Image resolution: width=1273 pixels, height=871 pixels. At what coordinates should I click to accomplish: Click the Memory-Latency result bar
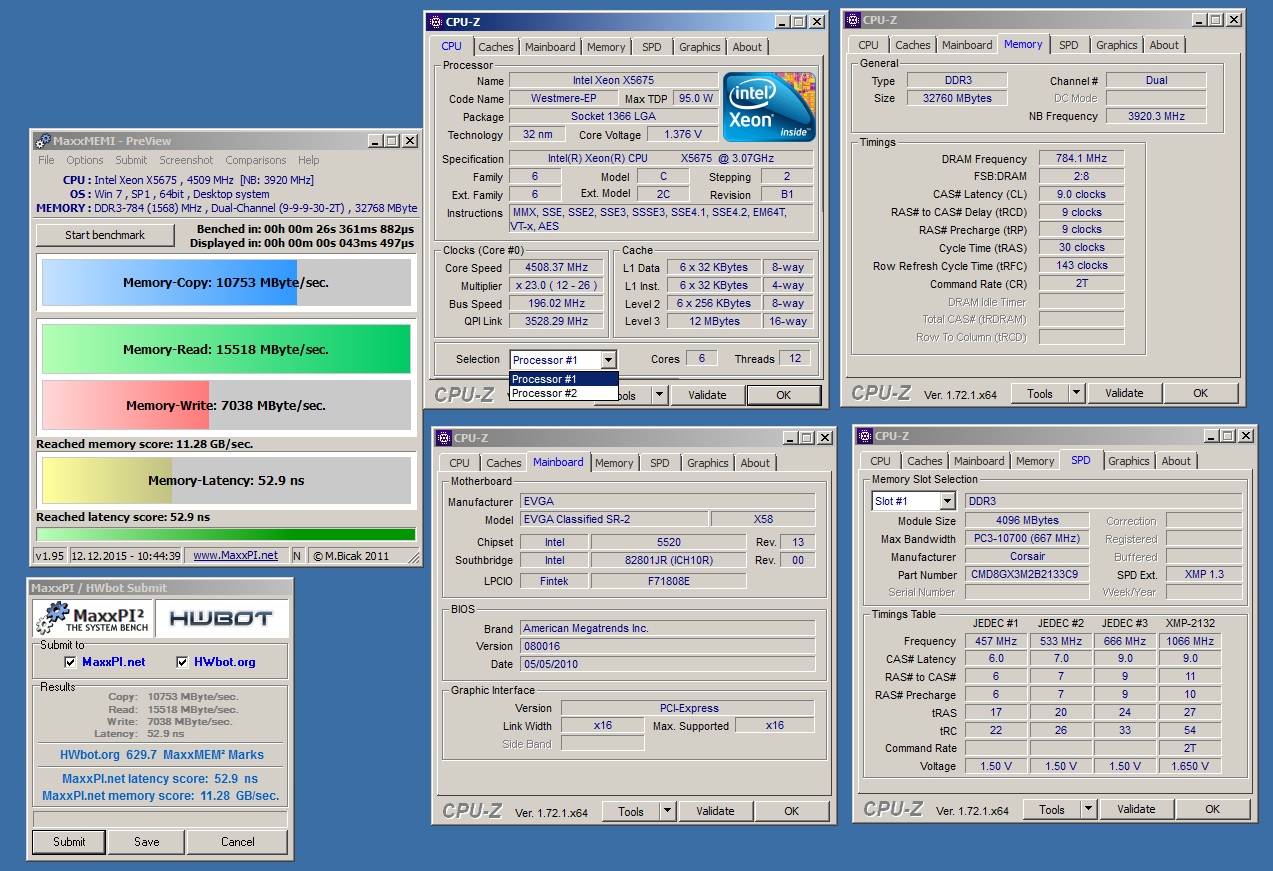(x=226, y=480)
